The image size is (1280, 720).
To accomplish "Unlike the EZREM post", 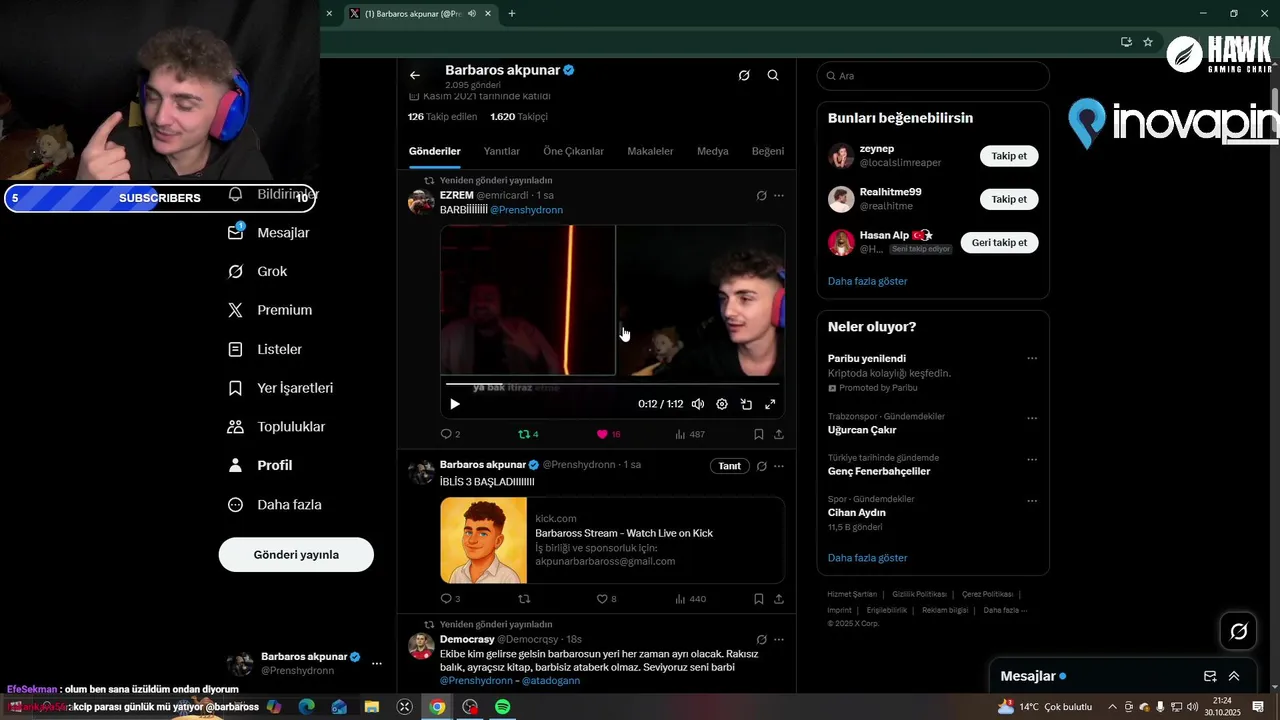I will click(x=608, y=434).
